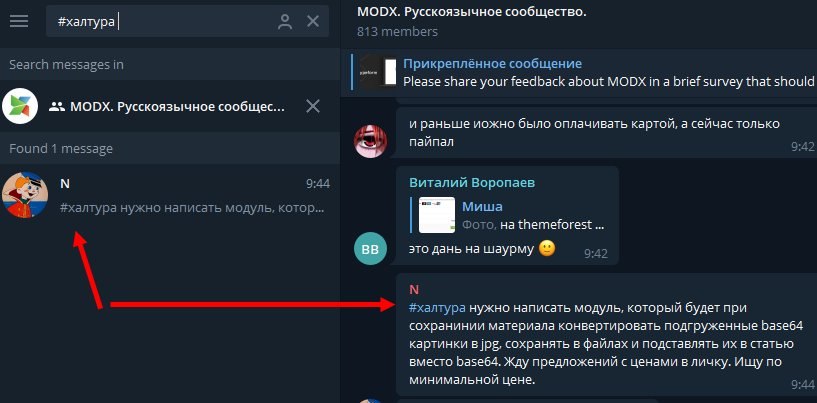Click the smiley emoji after шаурму
Image resolution: width=817 pixels, height=403 pixels.
coord(546,248)
